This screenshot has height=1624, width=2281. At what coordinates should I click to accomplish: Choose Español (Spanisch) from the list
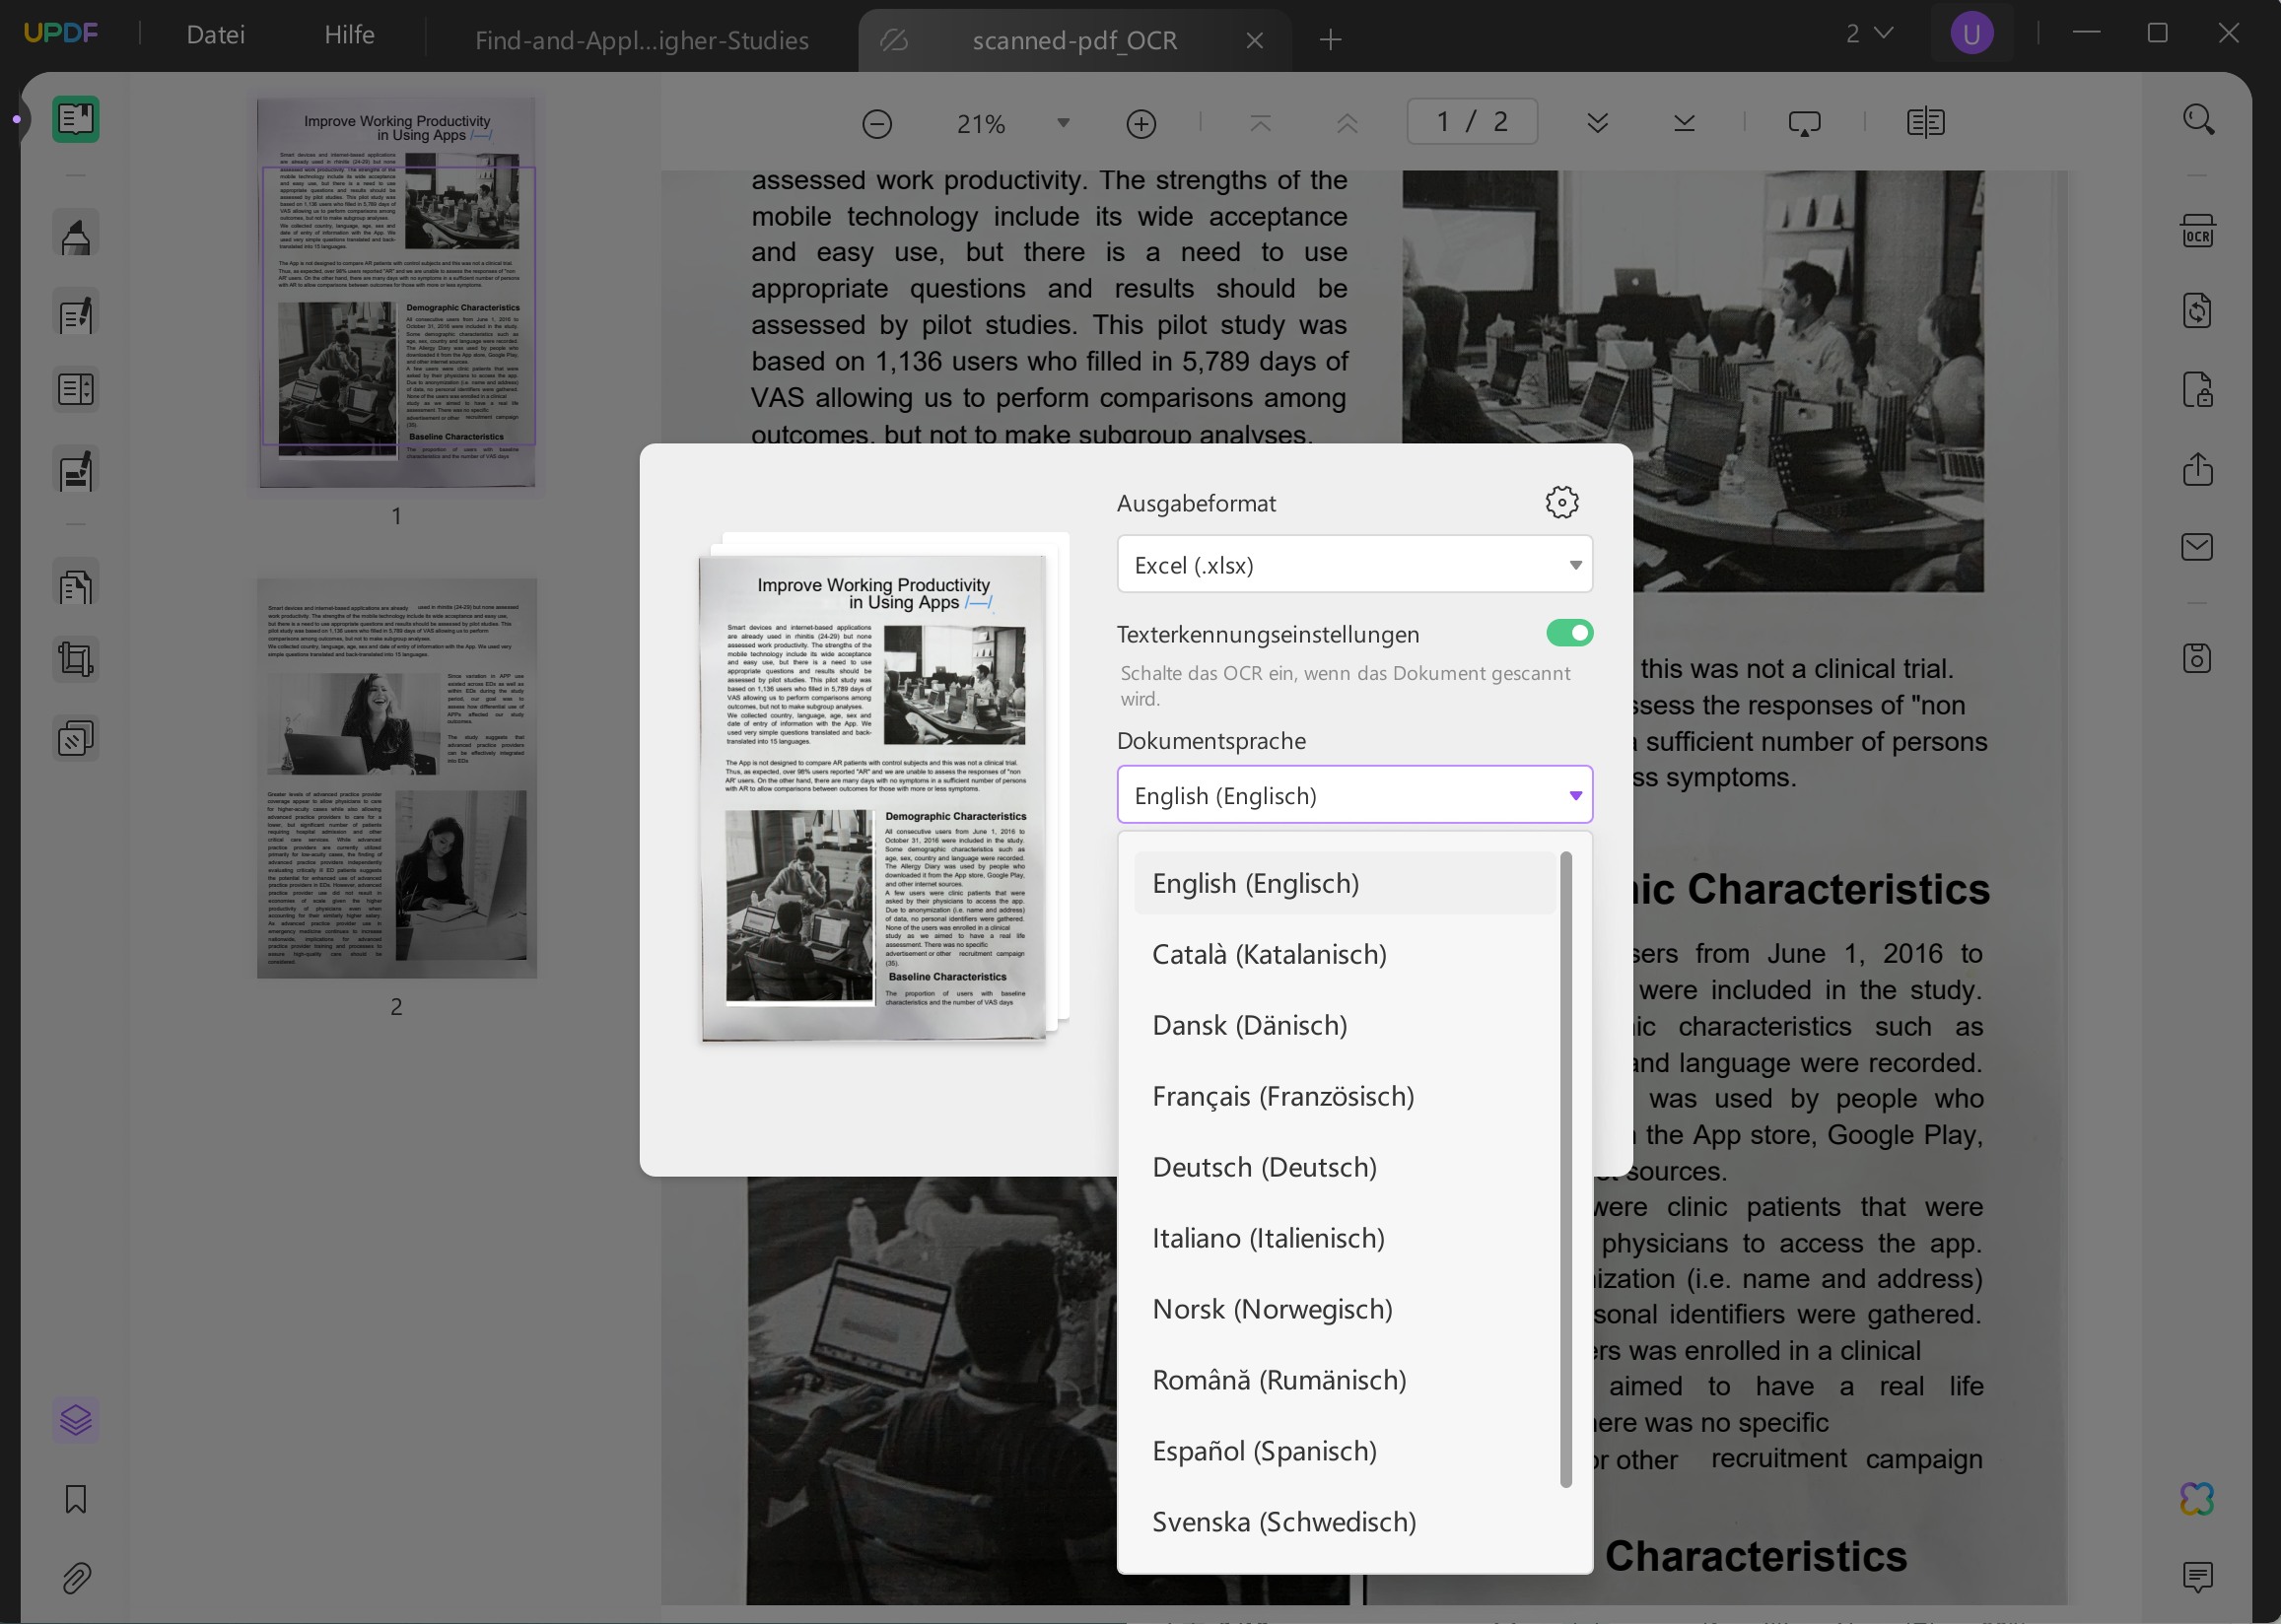[1343, 1451]
